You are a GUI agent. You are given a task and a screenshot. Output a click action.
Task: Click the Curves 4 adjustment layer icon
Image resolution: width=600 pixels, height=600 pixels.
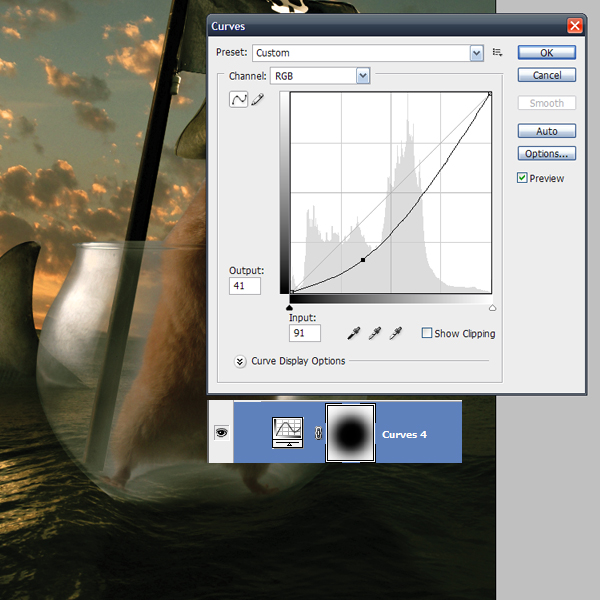coord(288,432)
